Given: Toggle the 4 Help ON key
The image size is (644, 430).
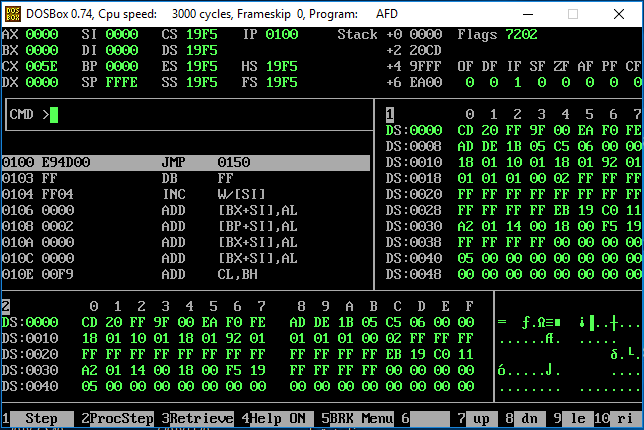Looking at the screenshot, I should [280, 418].
